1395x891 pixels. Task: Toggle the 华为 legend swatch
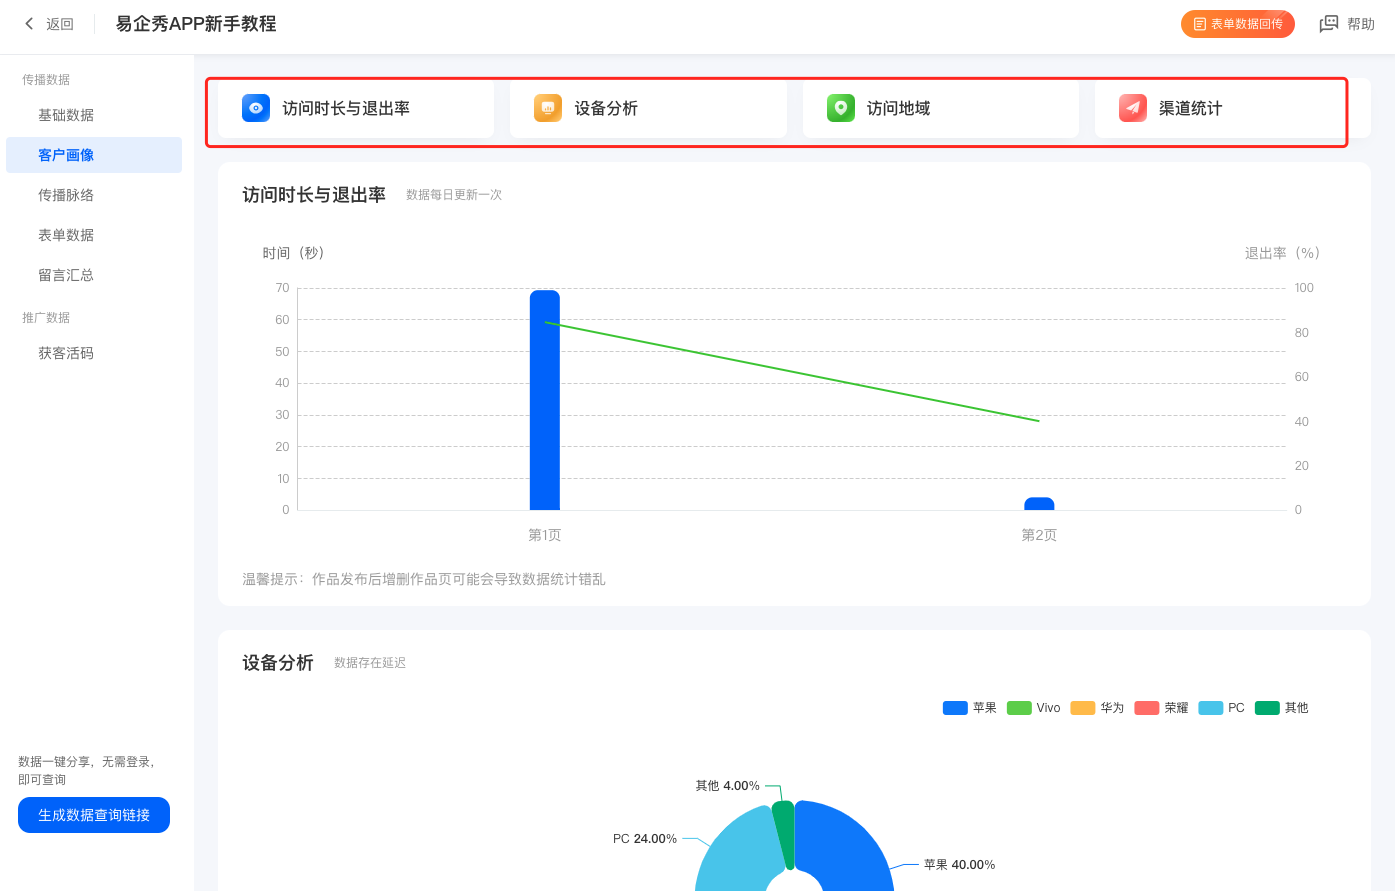(1083, 708)
